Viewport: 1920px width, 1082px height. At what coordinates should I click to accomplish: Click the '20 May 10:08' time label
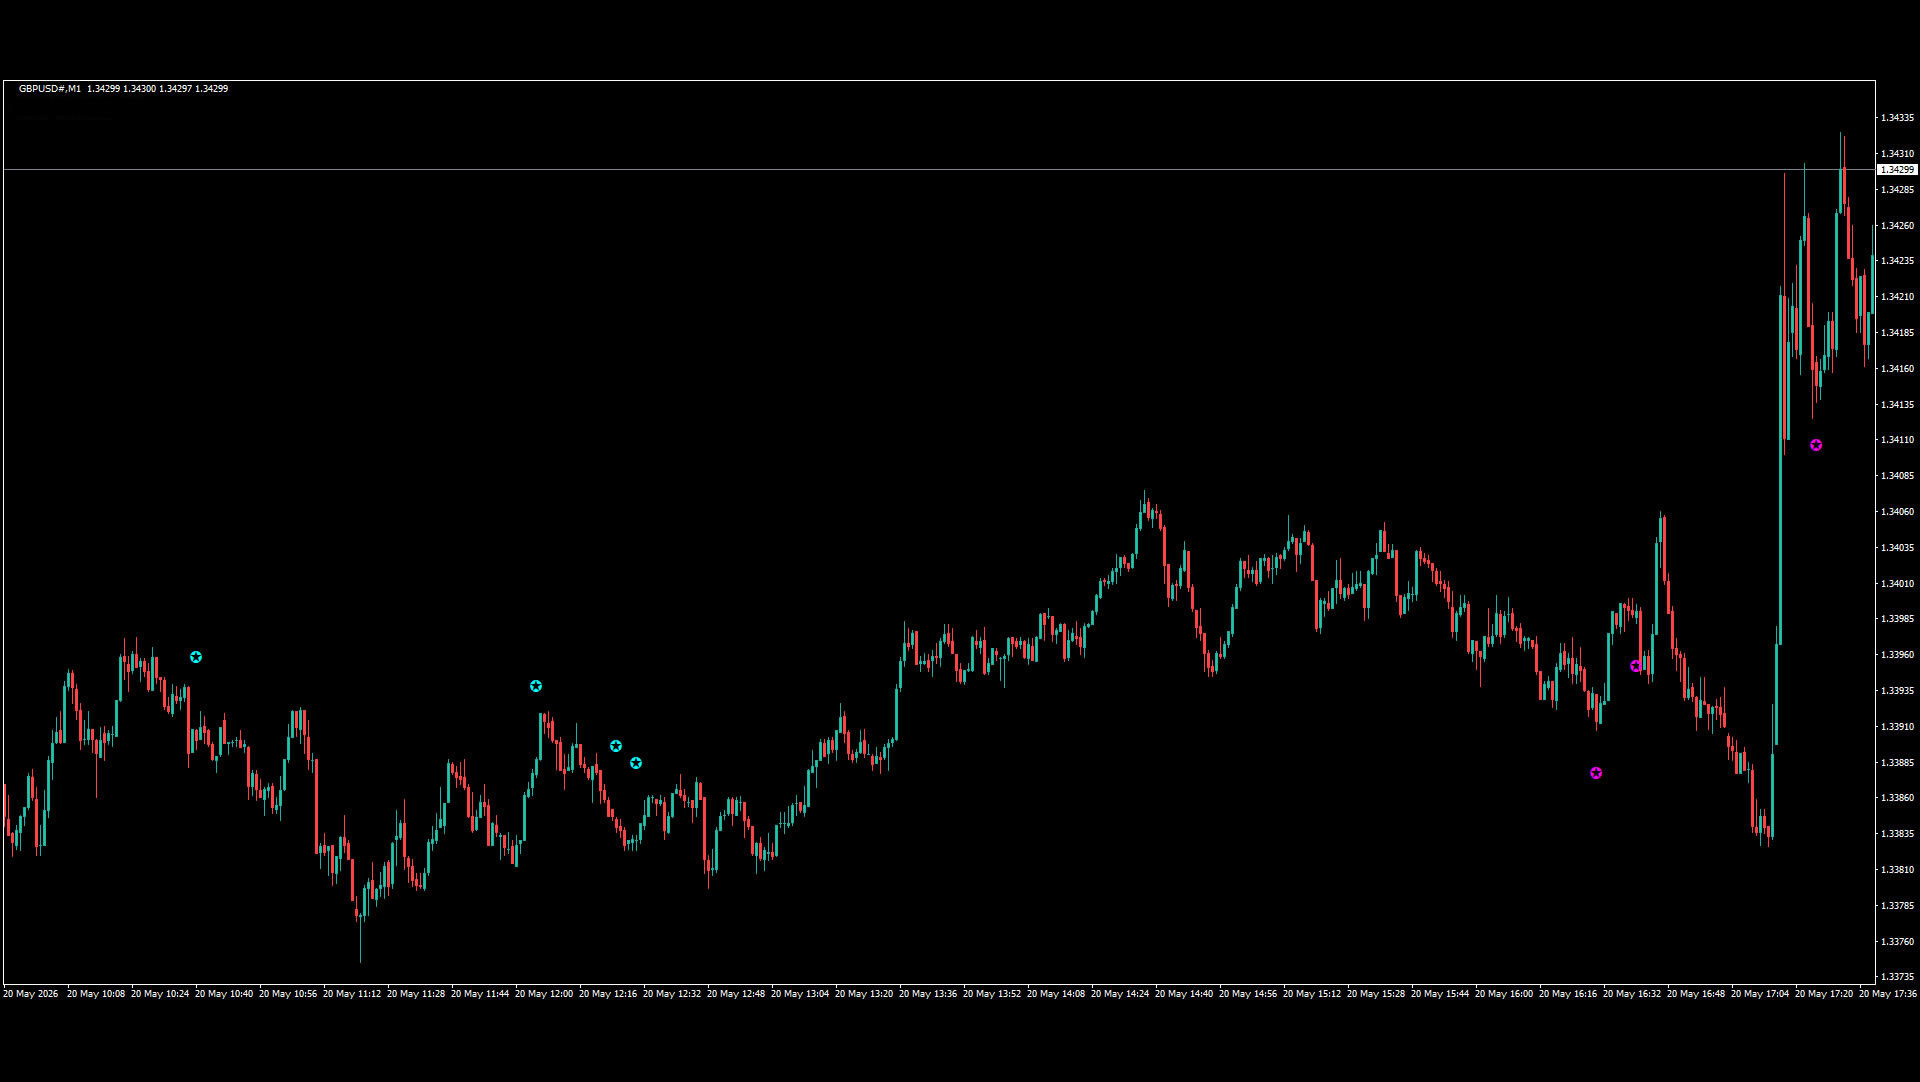[96, 994]
